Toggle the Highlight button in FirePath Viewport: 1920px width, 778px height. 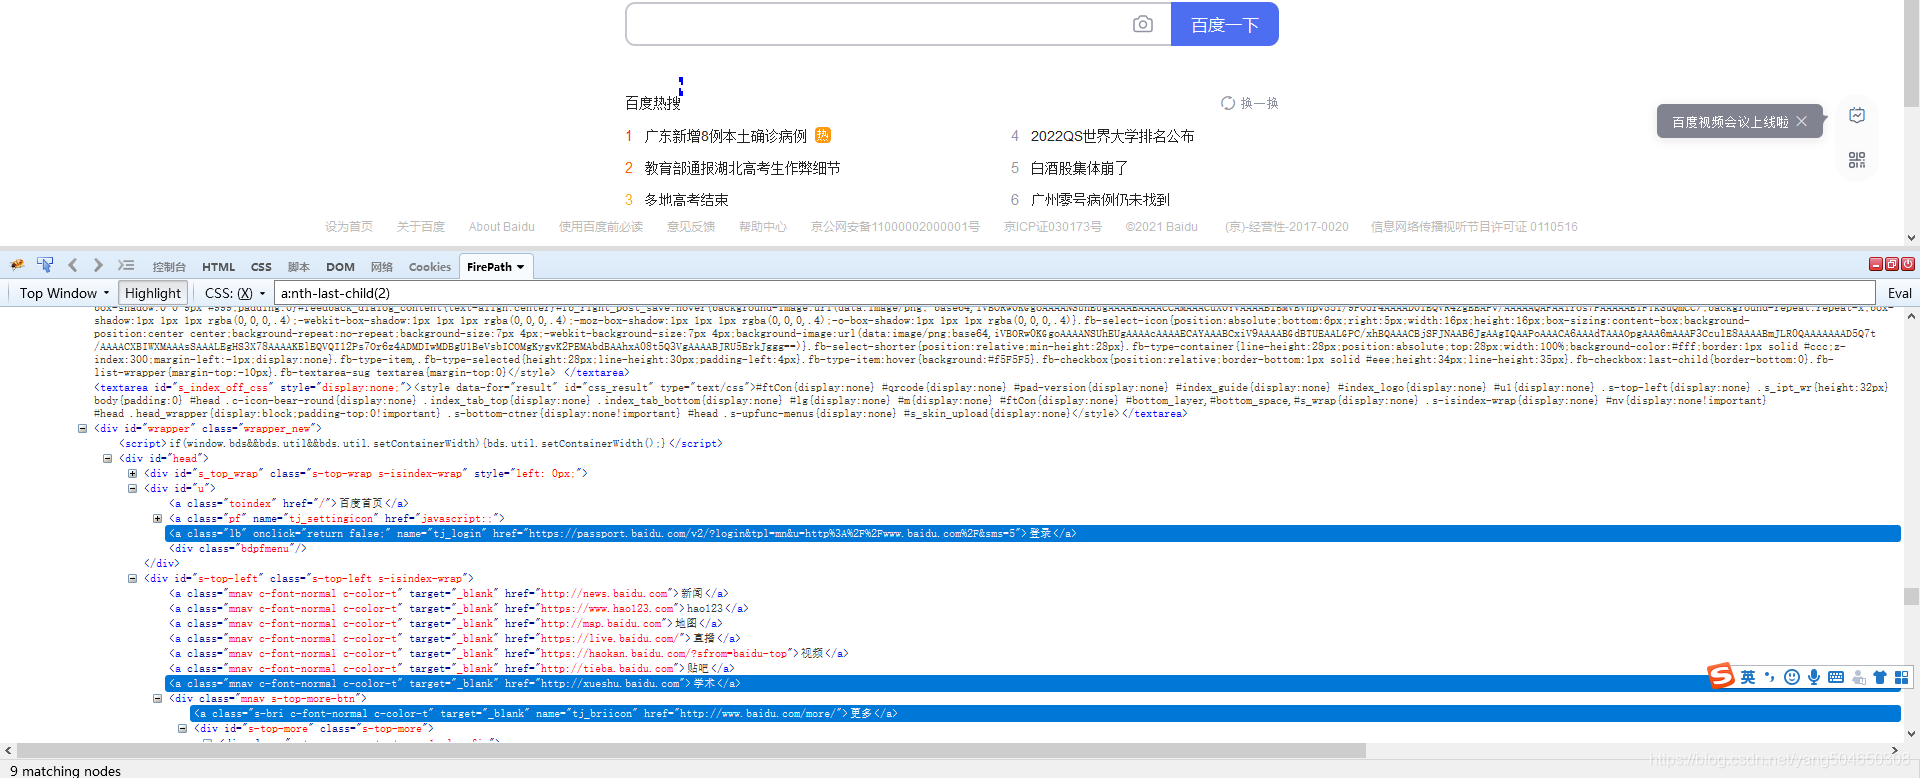(x=153, y=293)
